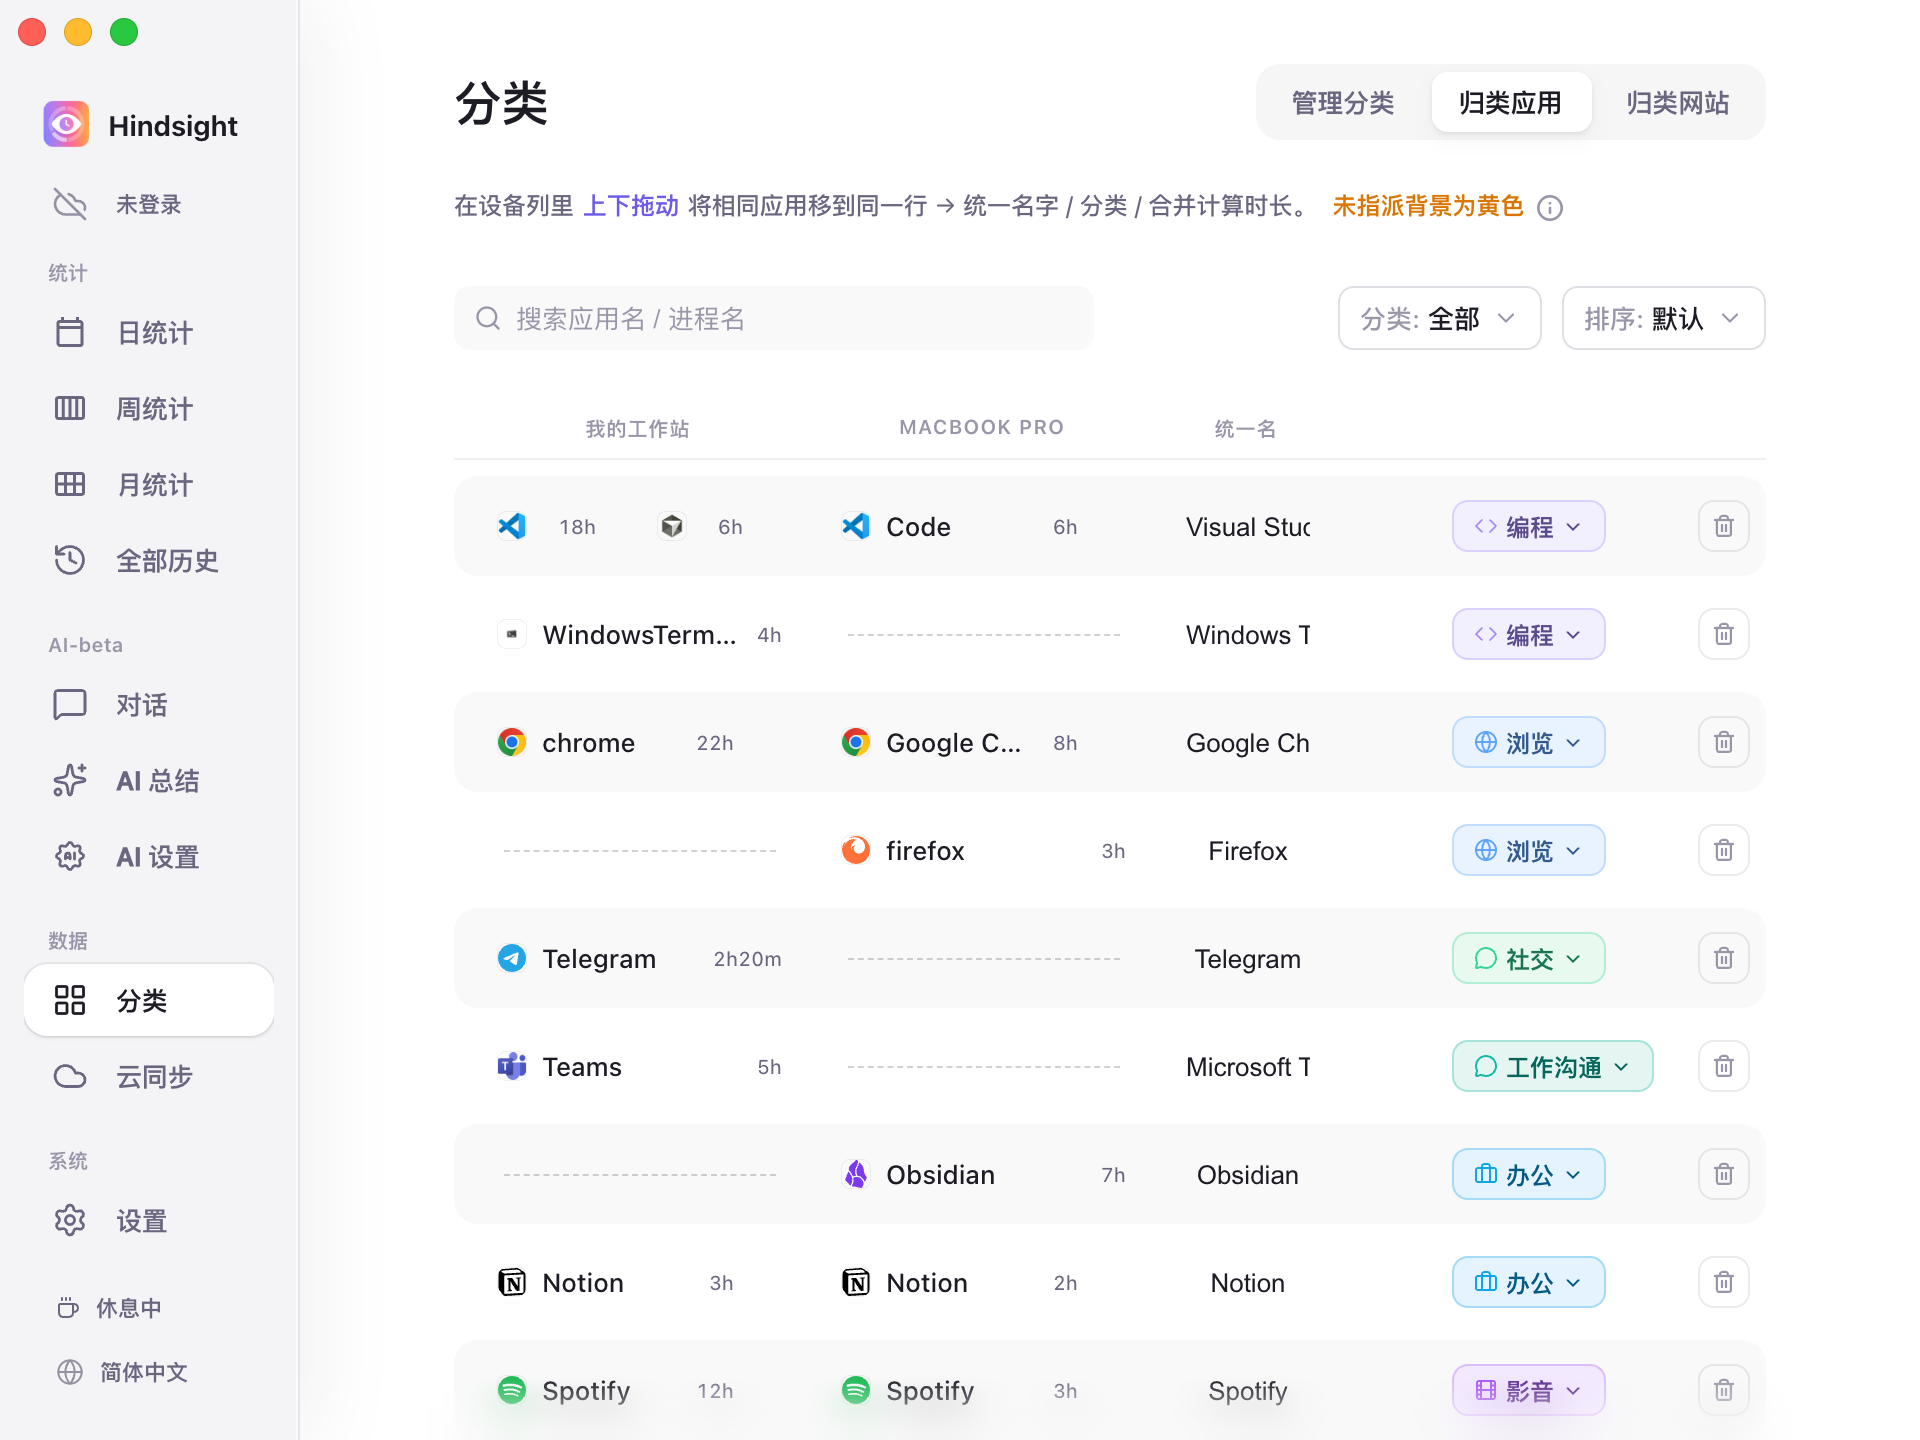1920x1440 pixels.
Task: Open the AI 总结 page
Action: click(x=149, y=781)
